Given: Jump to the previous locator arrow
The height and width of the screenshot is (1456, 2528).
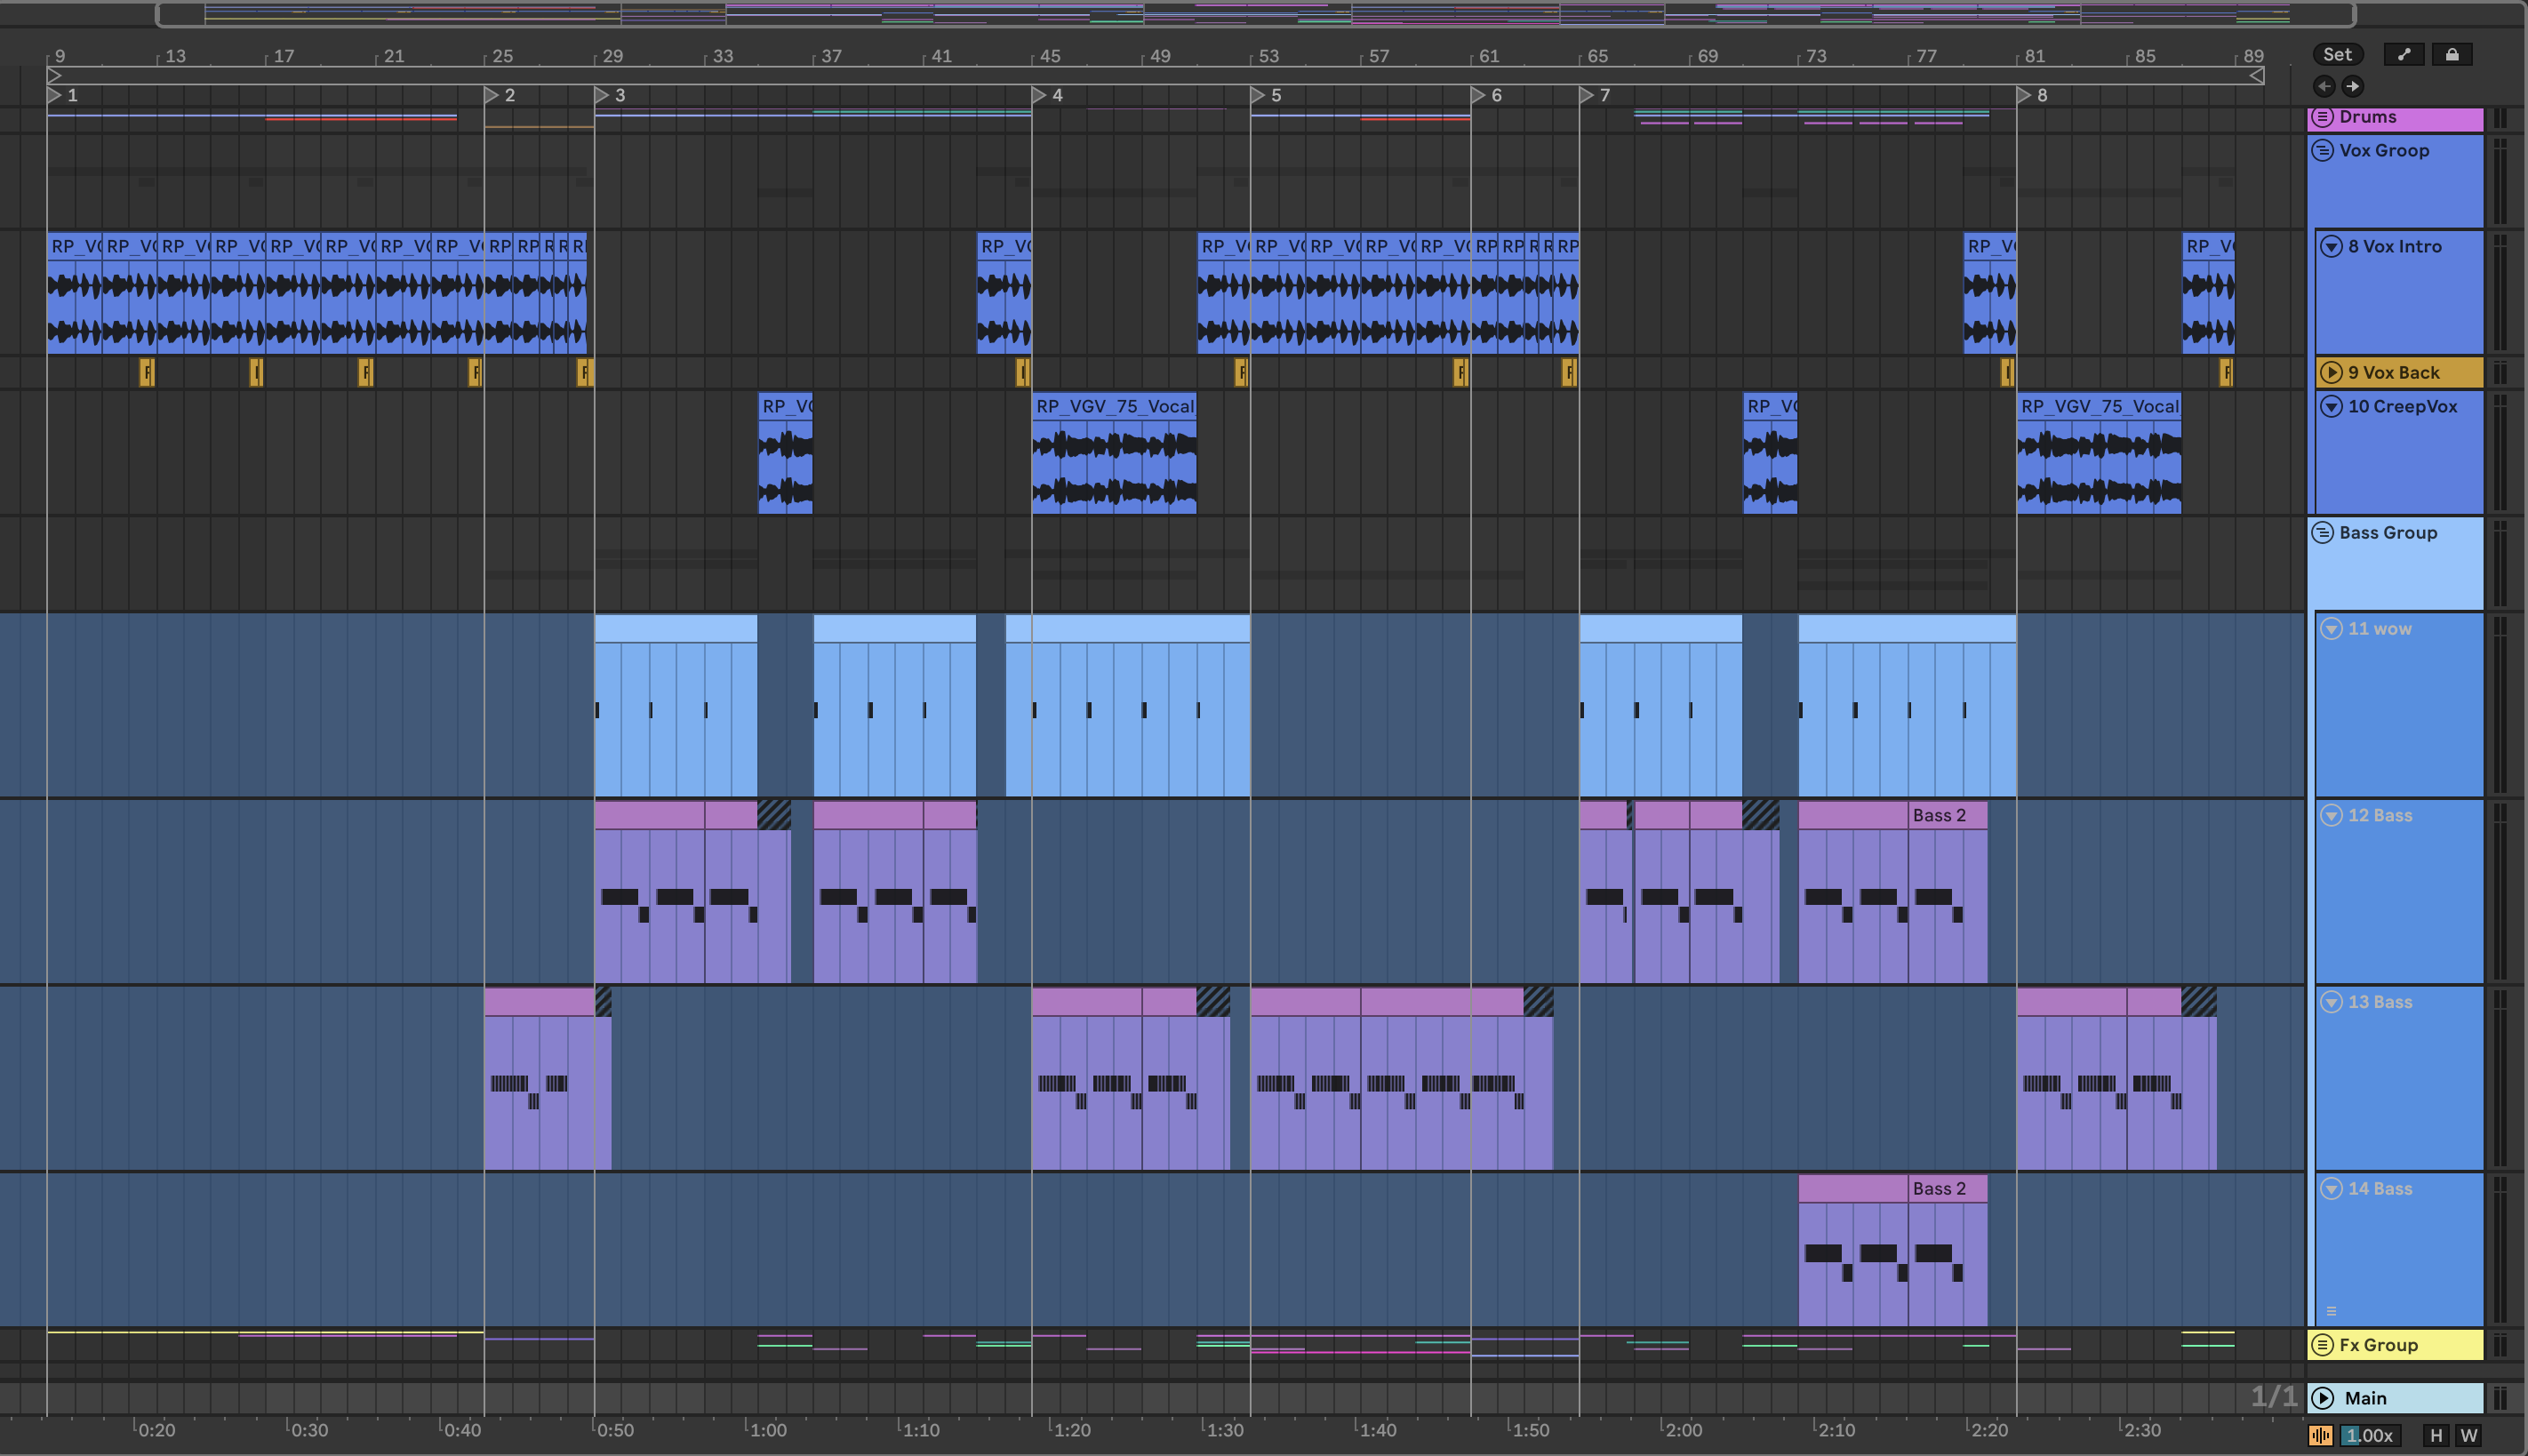Looking at the screenshot, I should click(2324, 86).
